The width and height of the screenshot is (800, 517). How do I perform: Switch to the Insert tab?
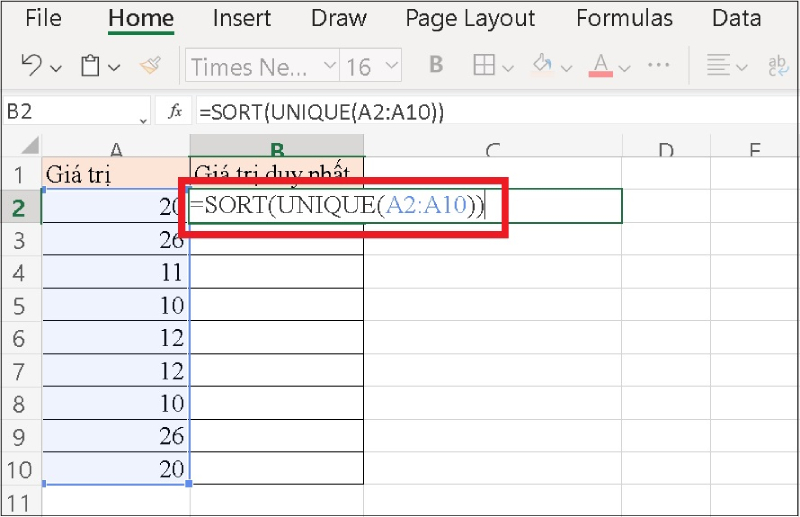(x=242, y=18)
